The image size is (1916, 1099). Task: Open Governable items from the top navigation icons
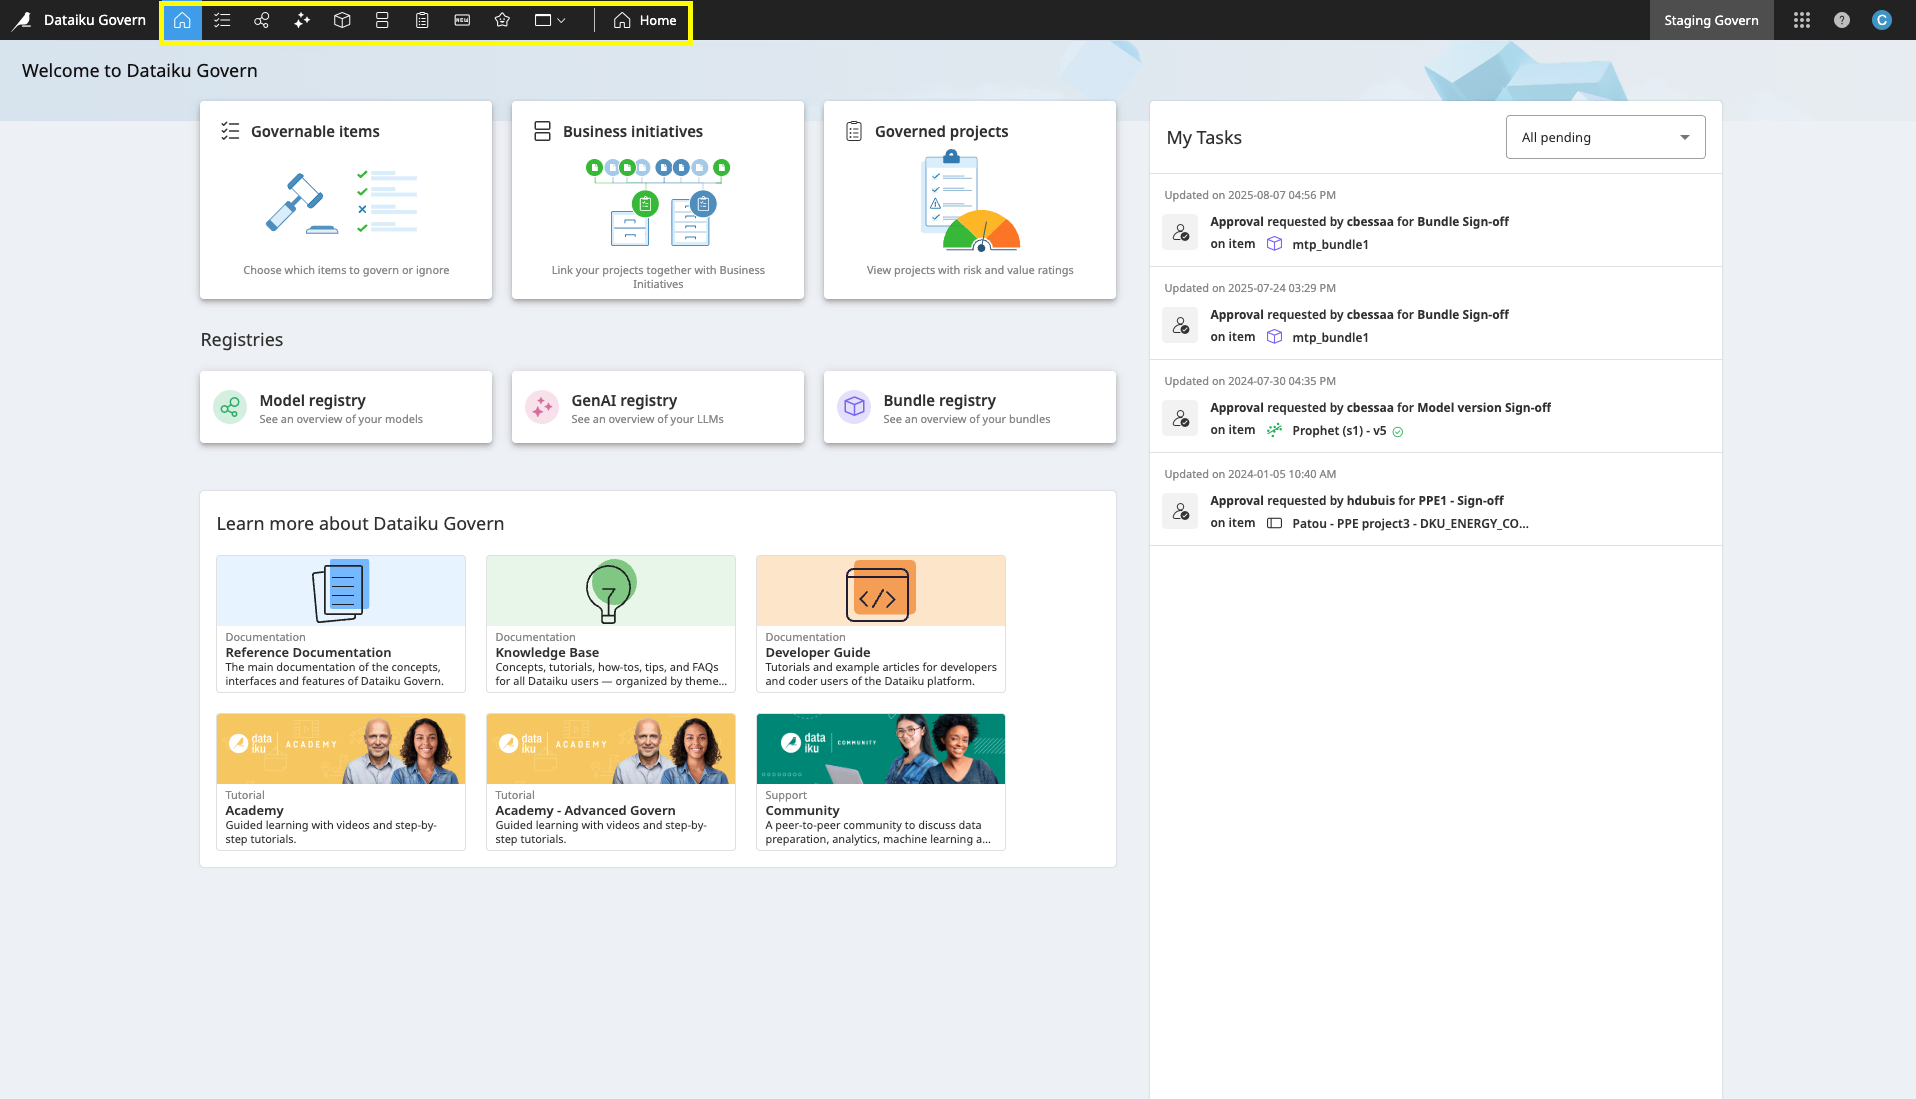point(222,20)
